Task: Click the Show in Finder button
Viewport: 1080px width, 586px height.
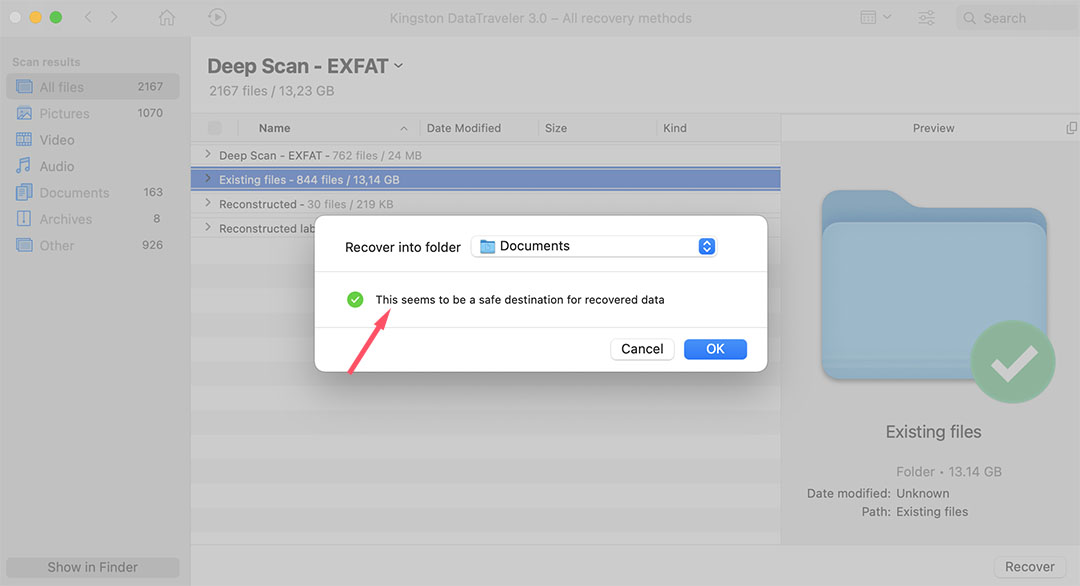Action: pyautogui.click(x=93, y=567)
